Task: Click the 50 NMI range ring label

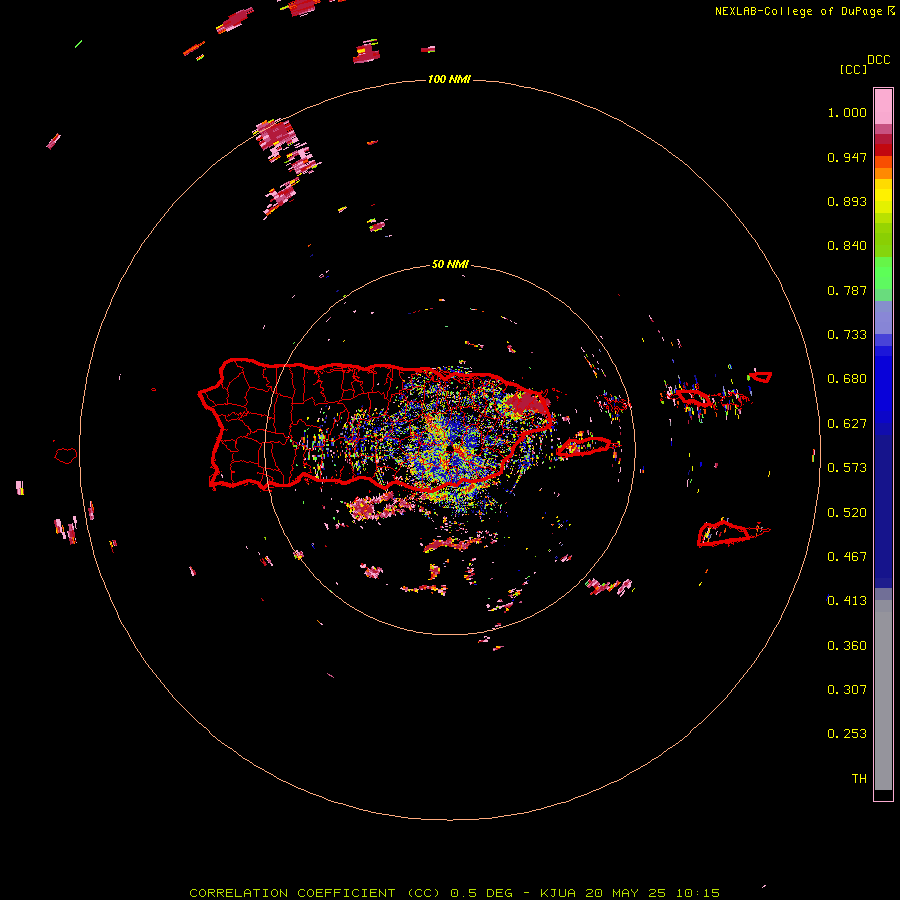Action: pyautogui.click(x=450, y=265)
